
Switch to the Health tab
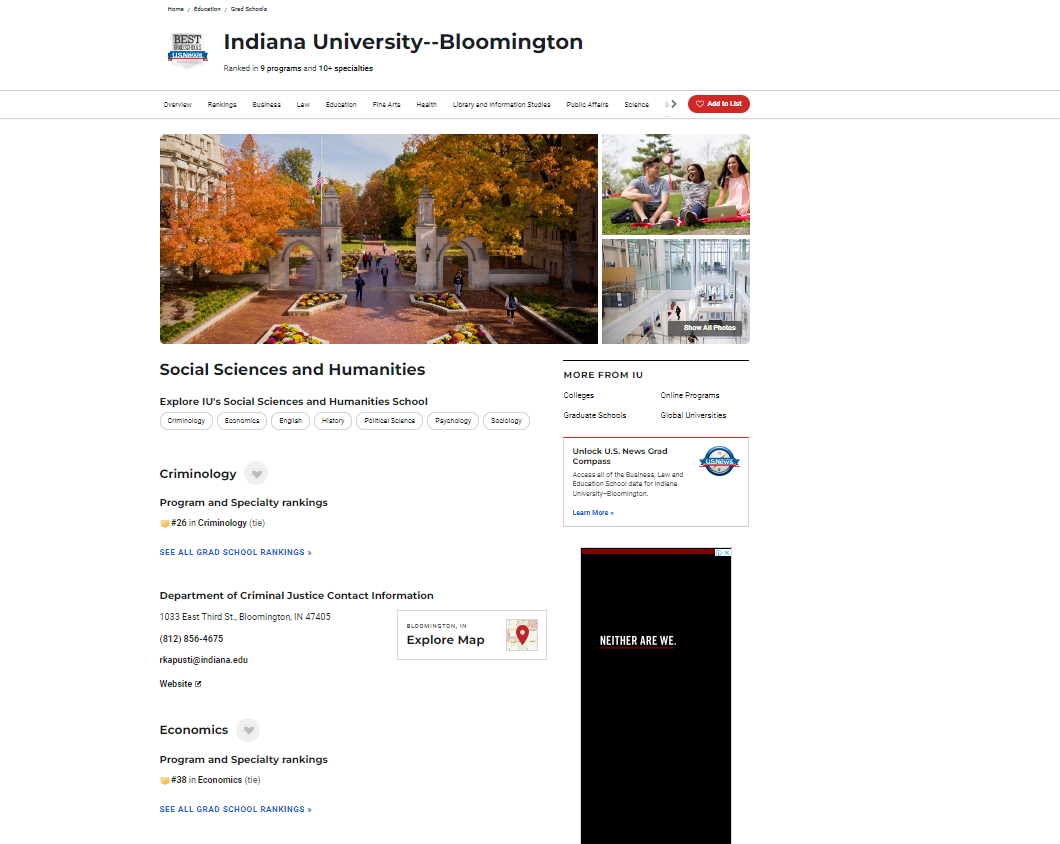click(x=426, y=105)
